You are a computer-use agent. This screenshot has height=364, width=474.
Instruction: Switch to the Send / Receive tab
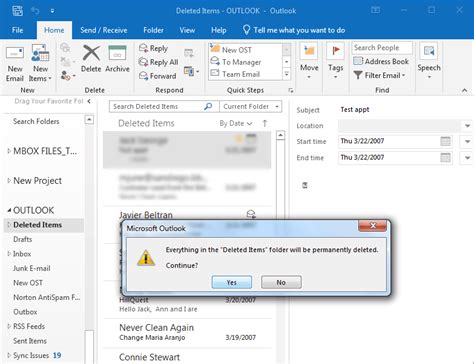104,30
